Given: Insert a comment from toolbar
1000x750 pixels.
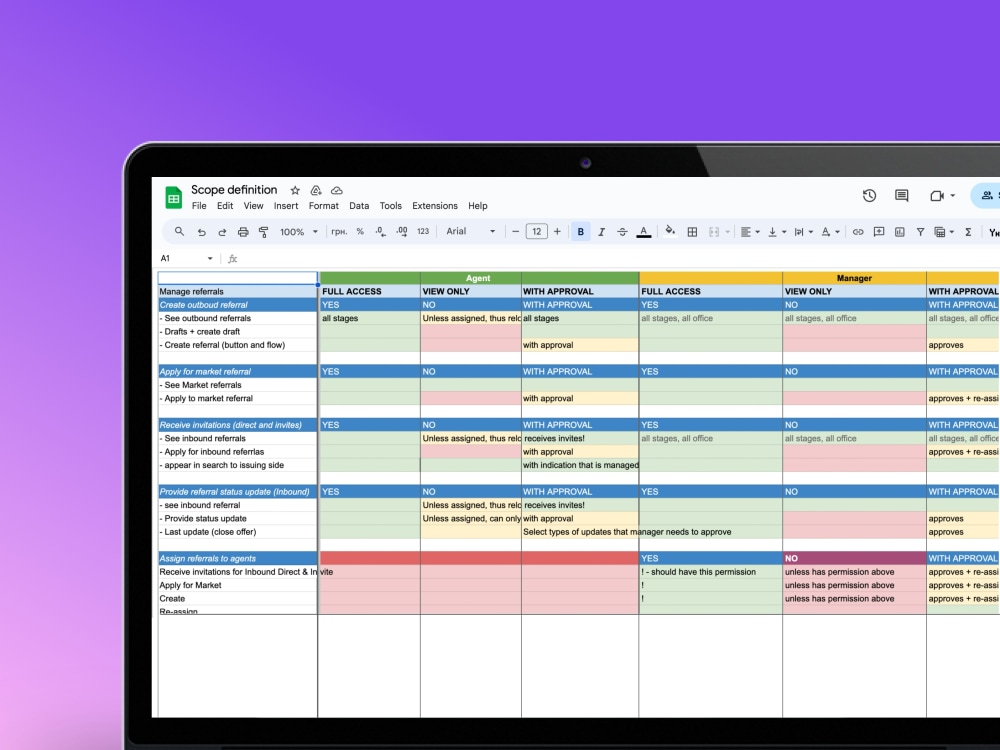Looking at the screenshot, I should (x=879, y=232).
